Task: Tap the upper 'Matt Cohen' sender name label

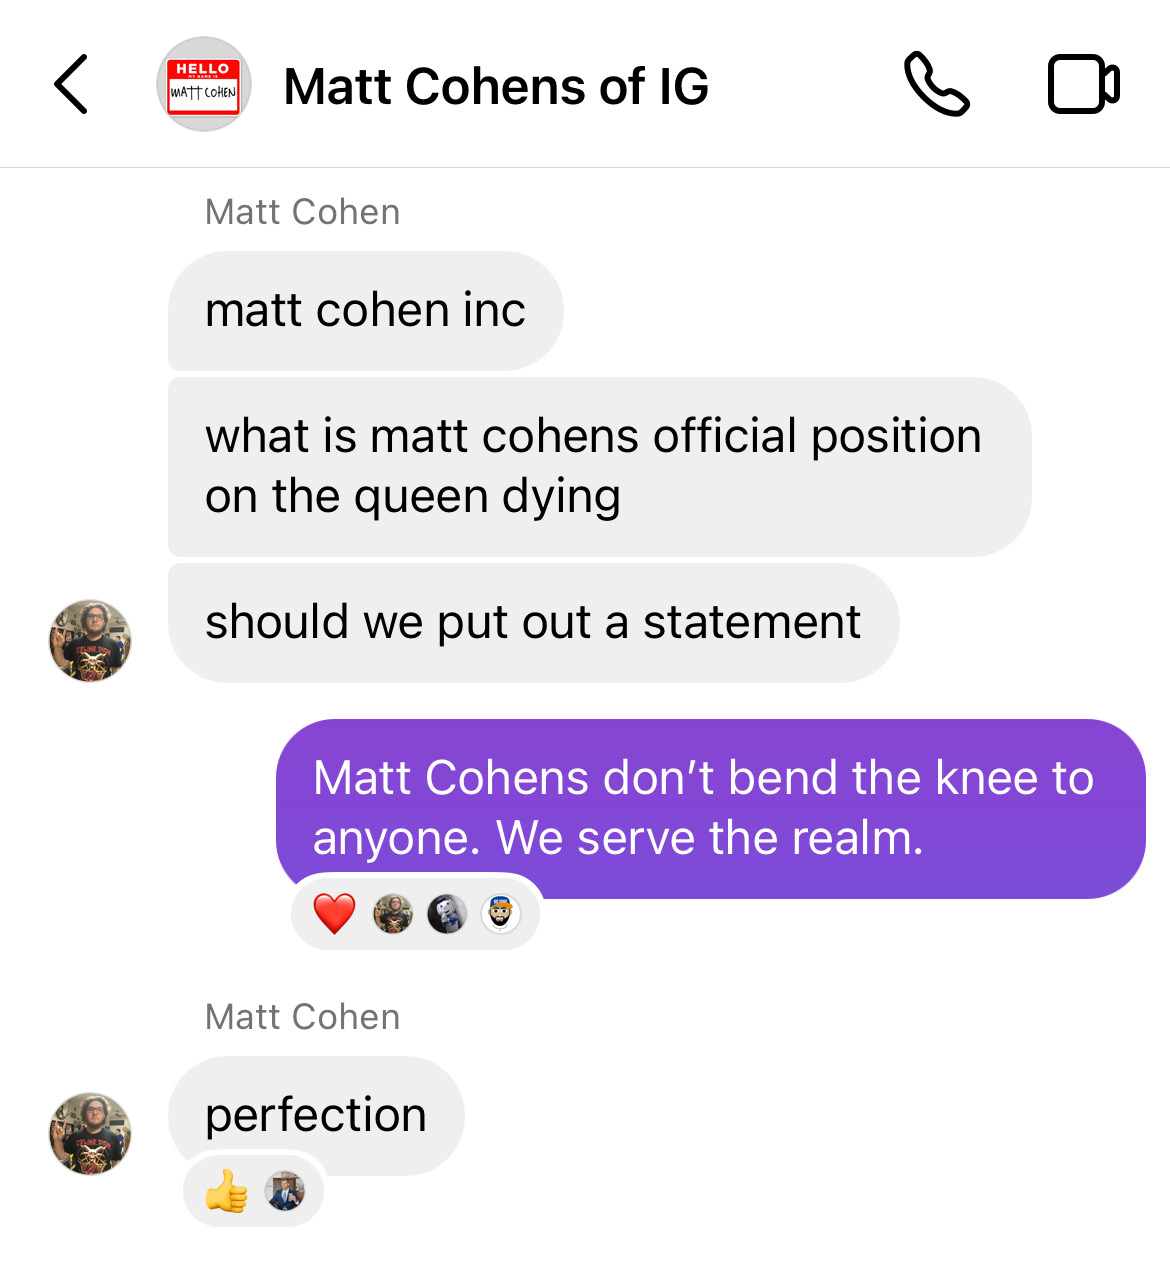Action: coord(302,212)
